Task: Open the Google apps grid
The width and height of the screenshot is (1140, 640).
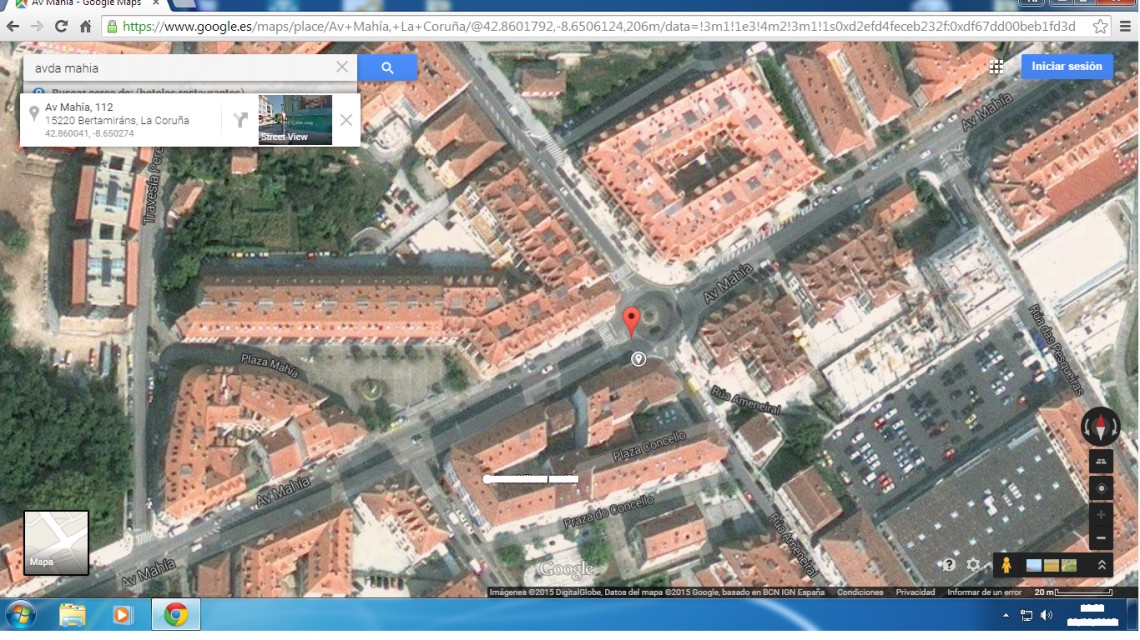Action: (996, 67)
